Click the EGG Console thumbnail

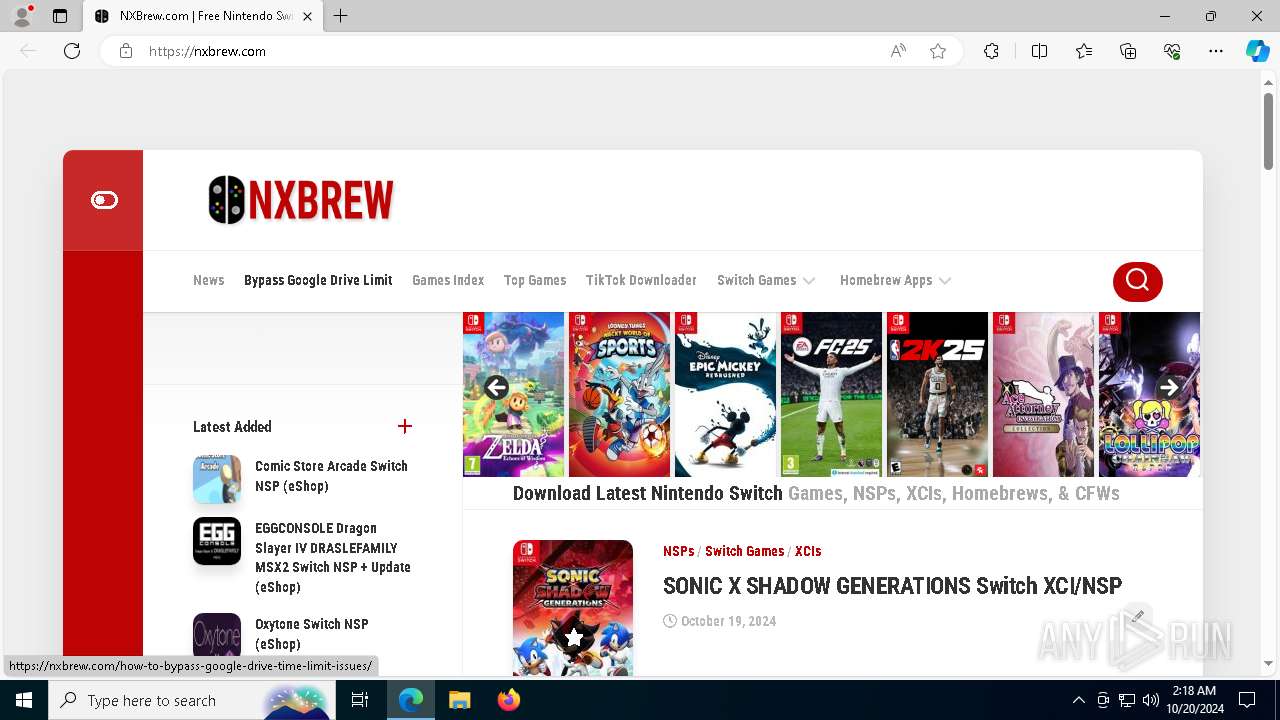pos(217,541)
